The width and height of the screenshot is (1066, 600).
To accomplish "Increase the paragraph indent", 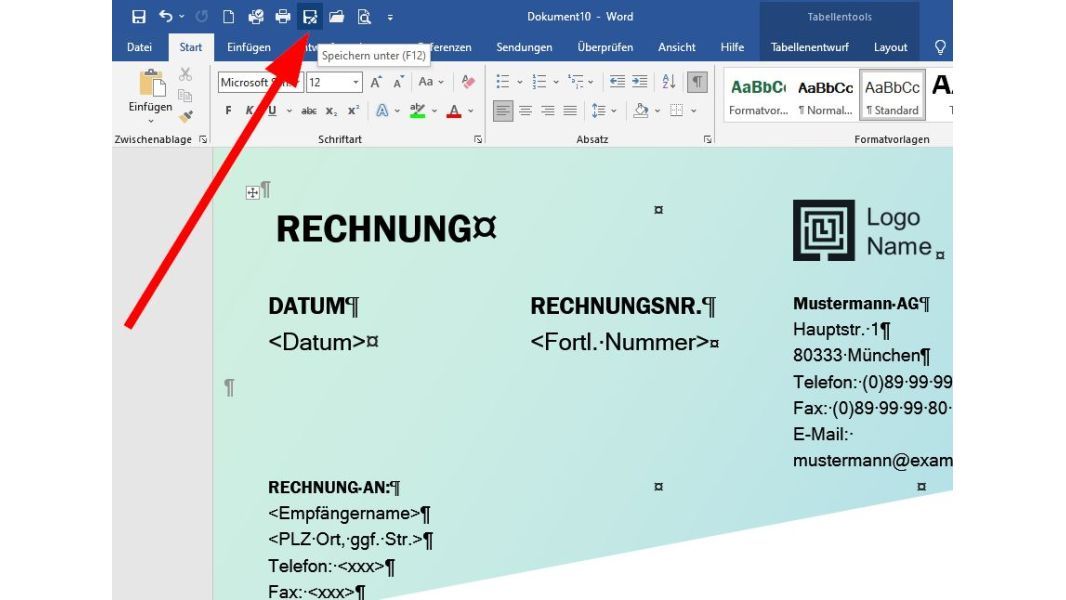I will [639, 82].
